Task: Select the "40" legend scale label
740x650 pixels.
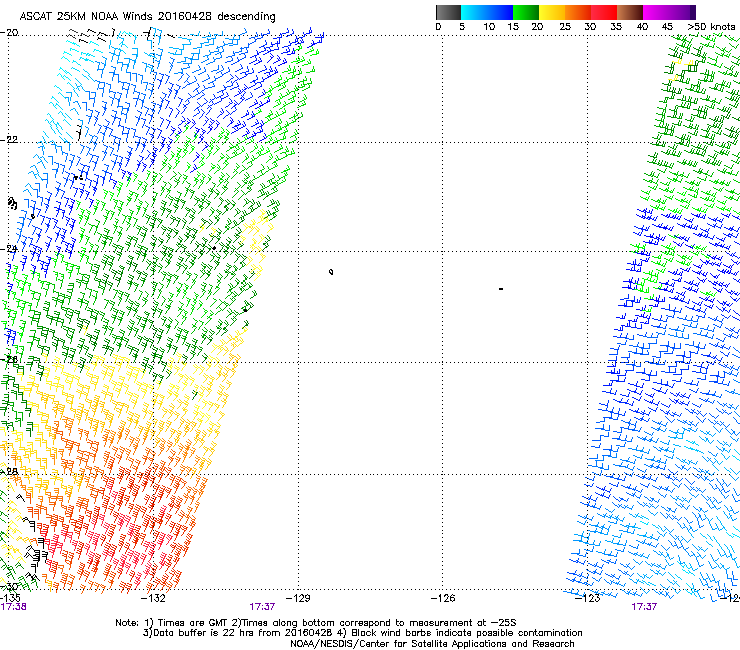Action: point(642,27)
